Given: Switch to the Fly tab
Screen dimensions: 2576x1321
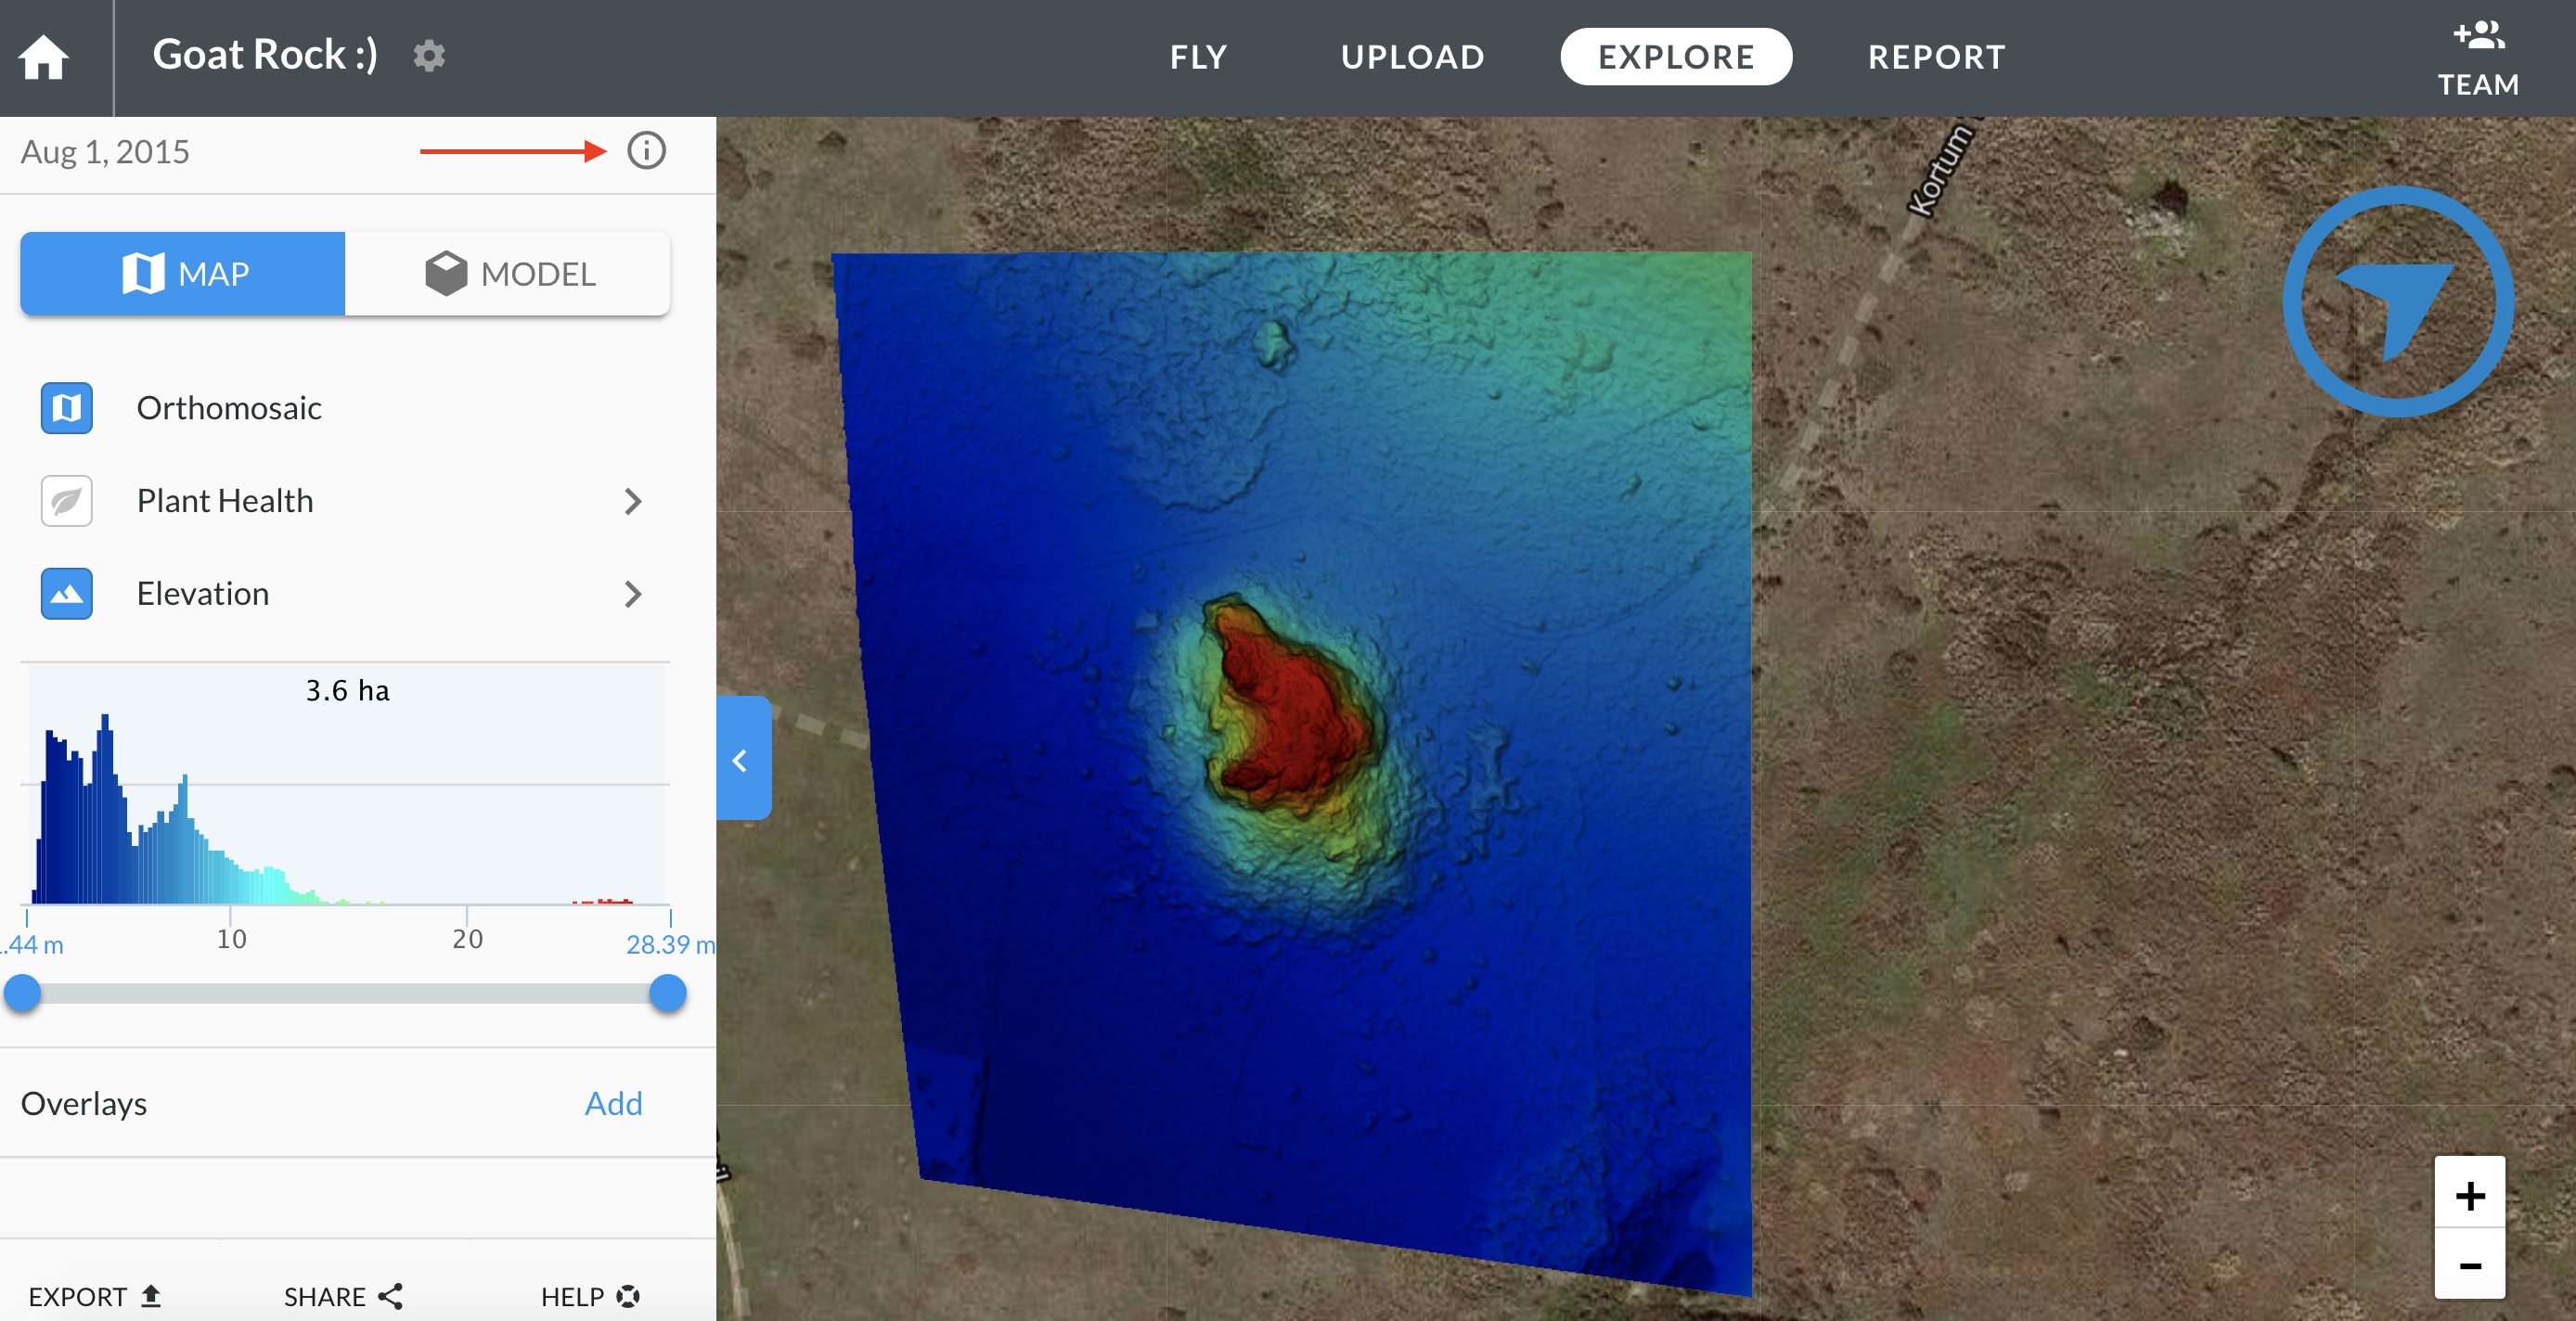Looking at the screenshot, I should click(1198, 57).
